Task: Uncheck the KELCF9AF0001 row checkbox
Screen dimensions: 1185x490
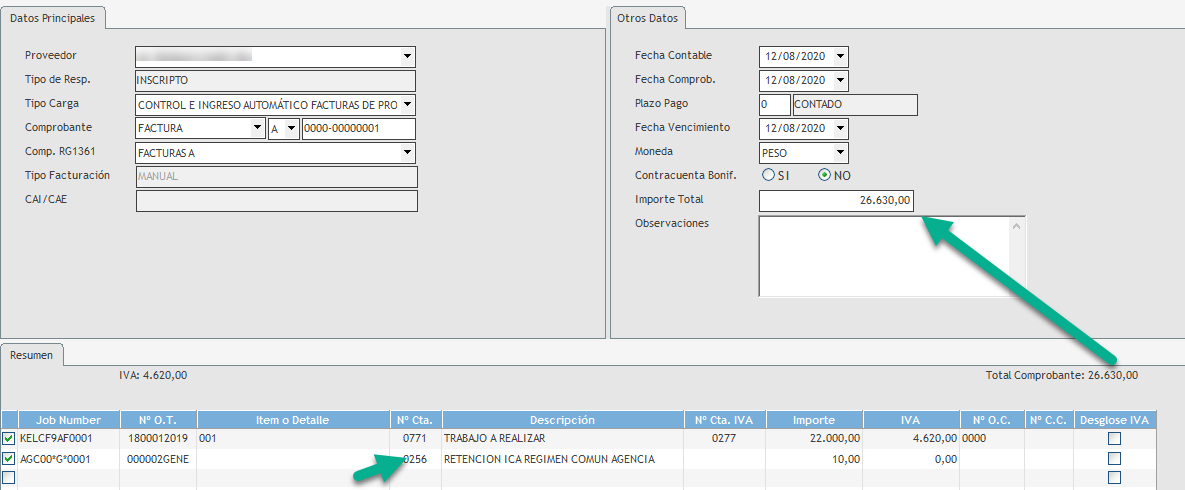Action: point(9,438)
